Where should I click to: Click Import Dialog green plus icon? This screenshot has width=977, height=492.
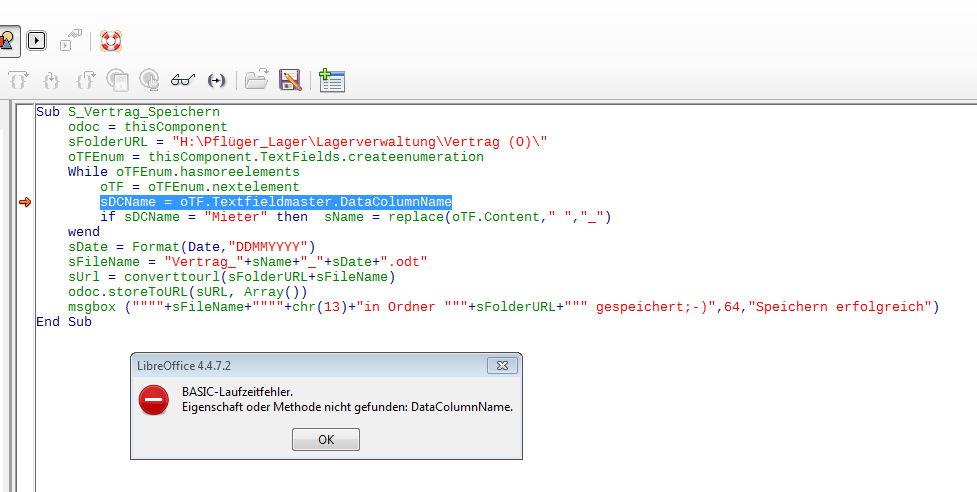pos(331,80)
